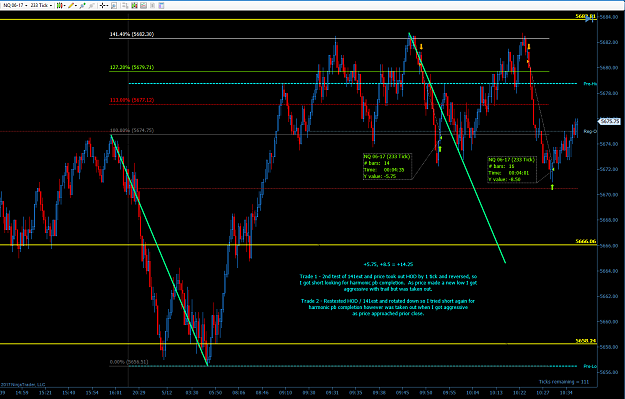
Task: Open the chart properties icon
Action: 161,5
